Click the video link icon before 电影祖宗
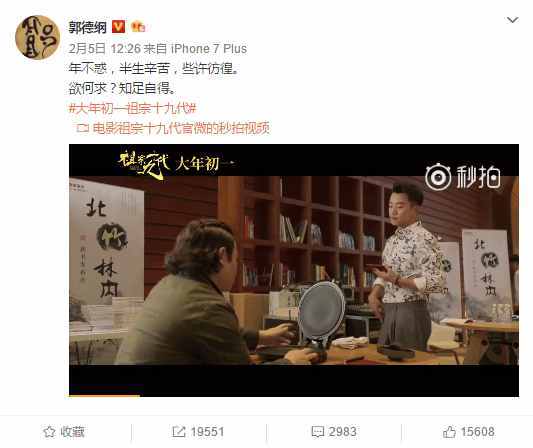 pyautogui.click(x=83, y=128)
